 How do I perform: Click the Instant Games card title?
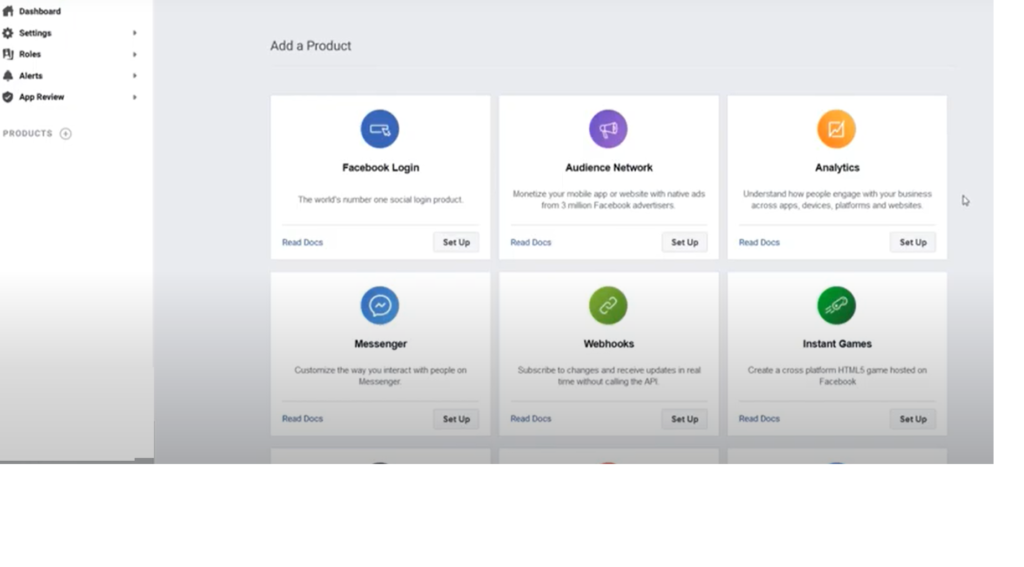pos(837,344)
